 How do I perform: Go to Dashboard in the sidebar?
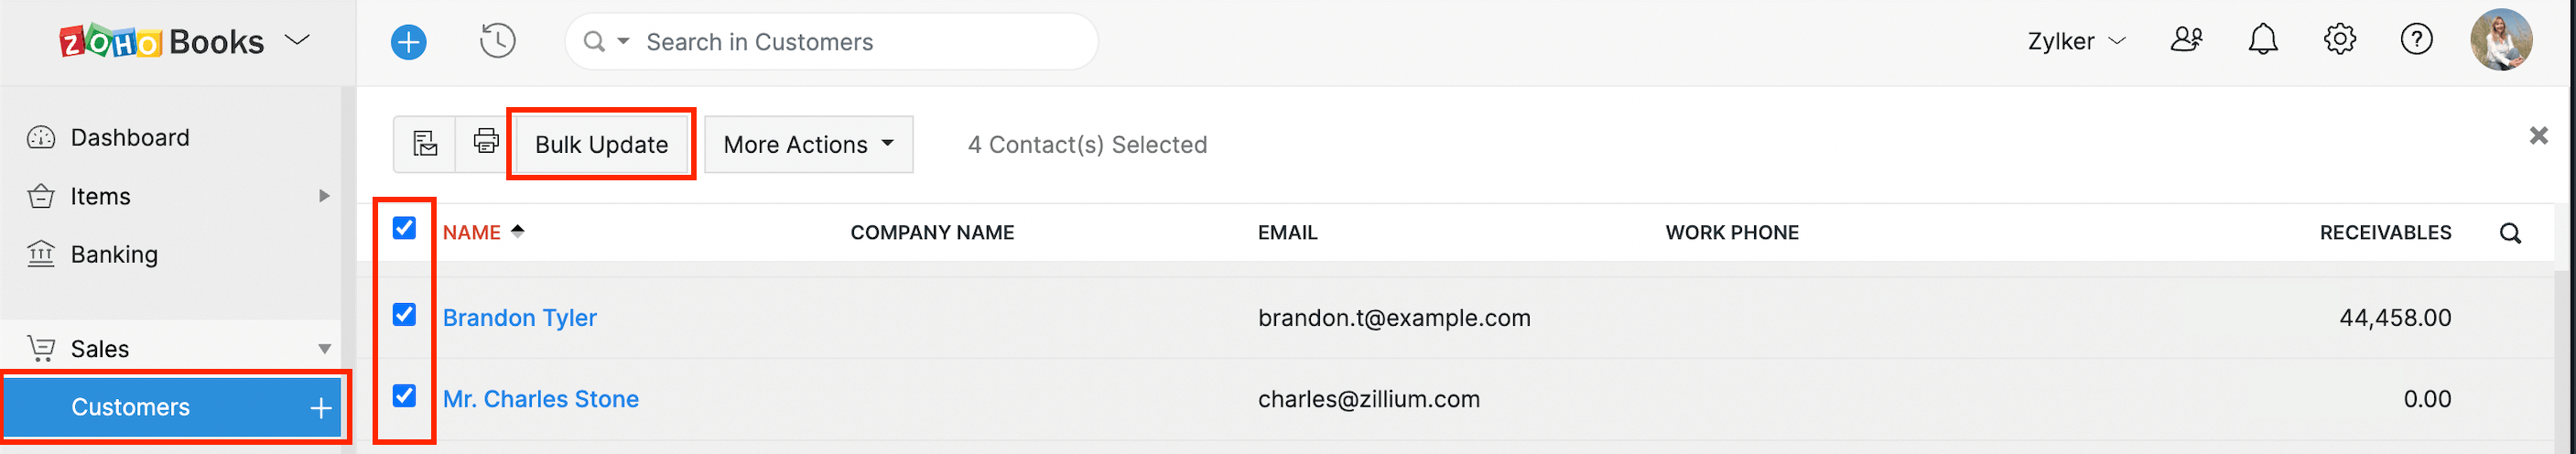129,138
